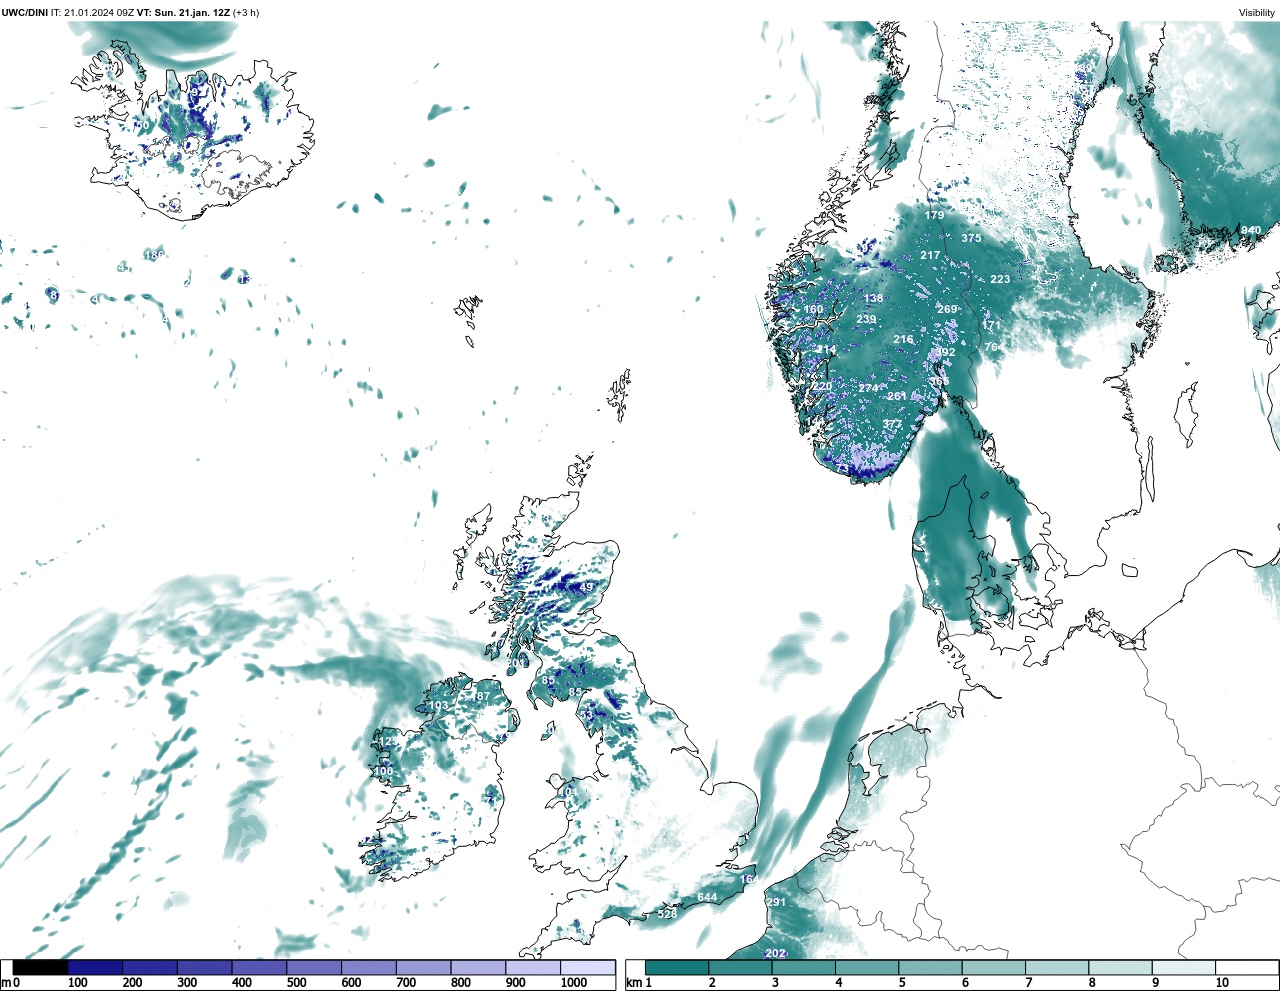
Task: Click the '217' visibility value on map
Action: (930, 255)
